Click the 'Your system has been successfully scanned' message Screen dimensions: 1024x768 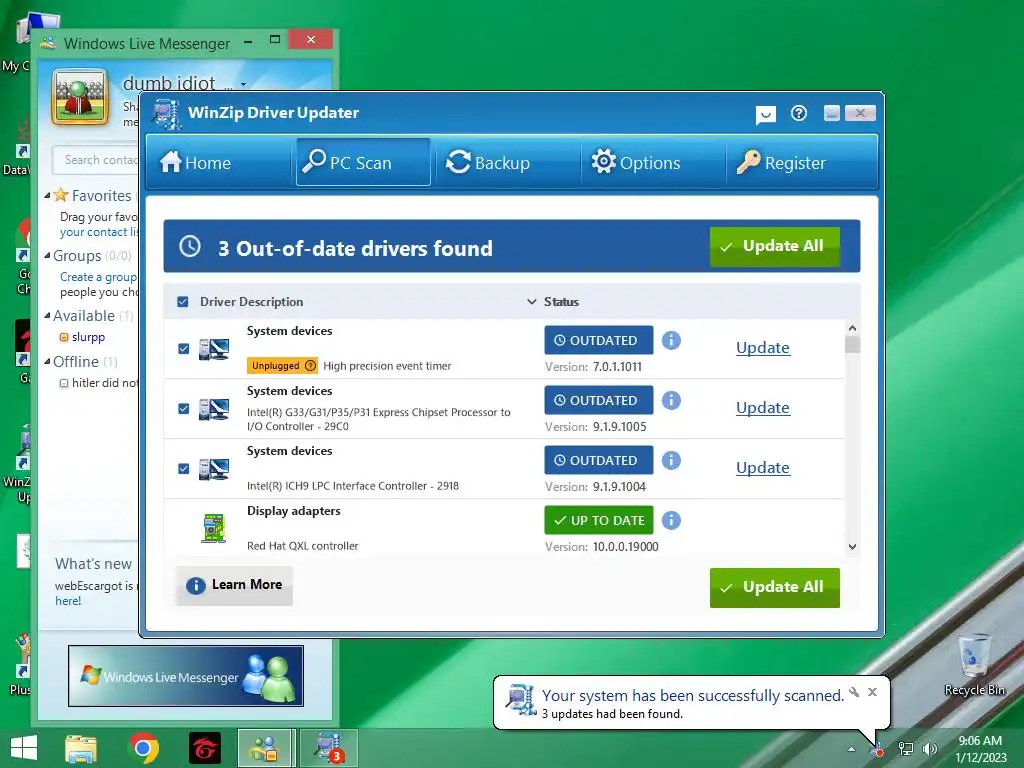click(693, 696)
